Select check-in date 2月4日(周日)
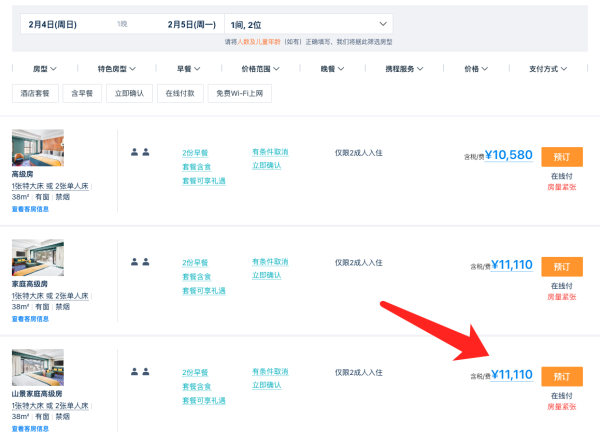 52,24
